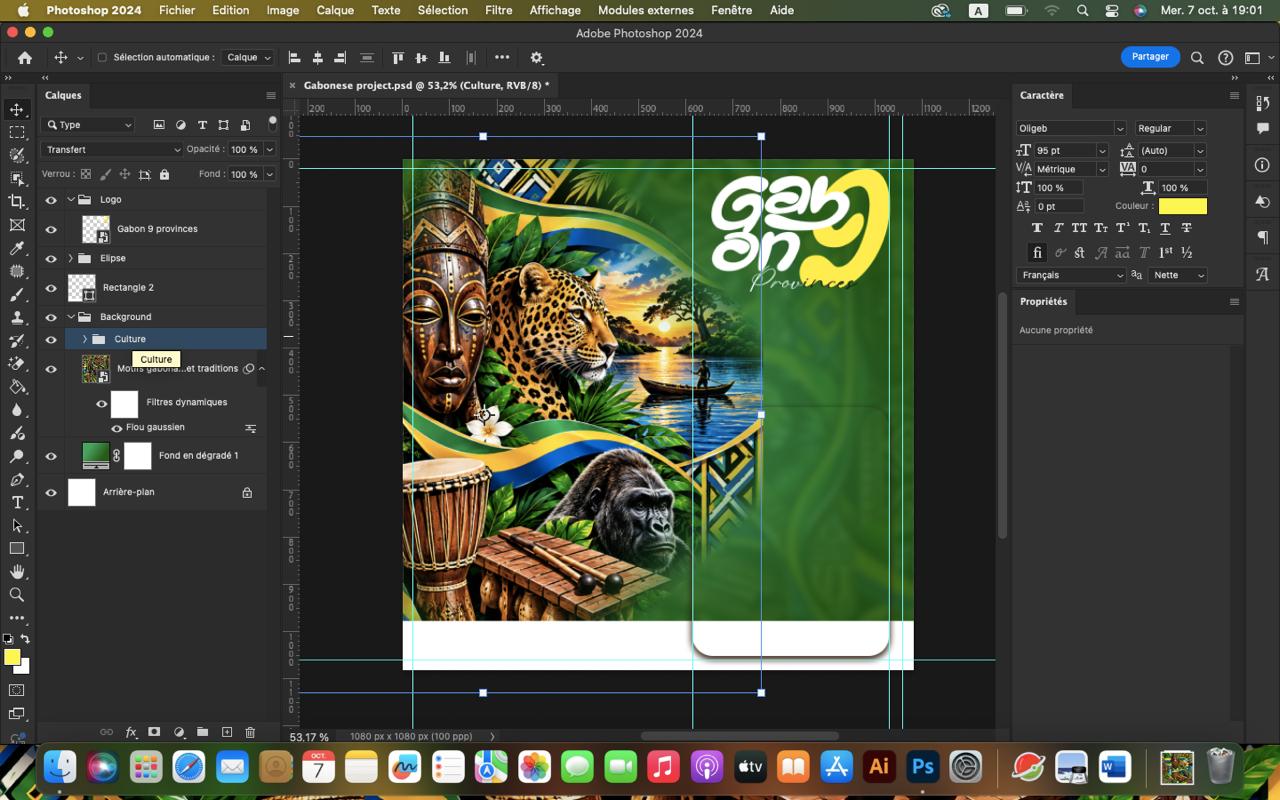
Task: Toggle visibility of Culture group
Action: (x=51, y=340)
